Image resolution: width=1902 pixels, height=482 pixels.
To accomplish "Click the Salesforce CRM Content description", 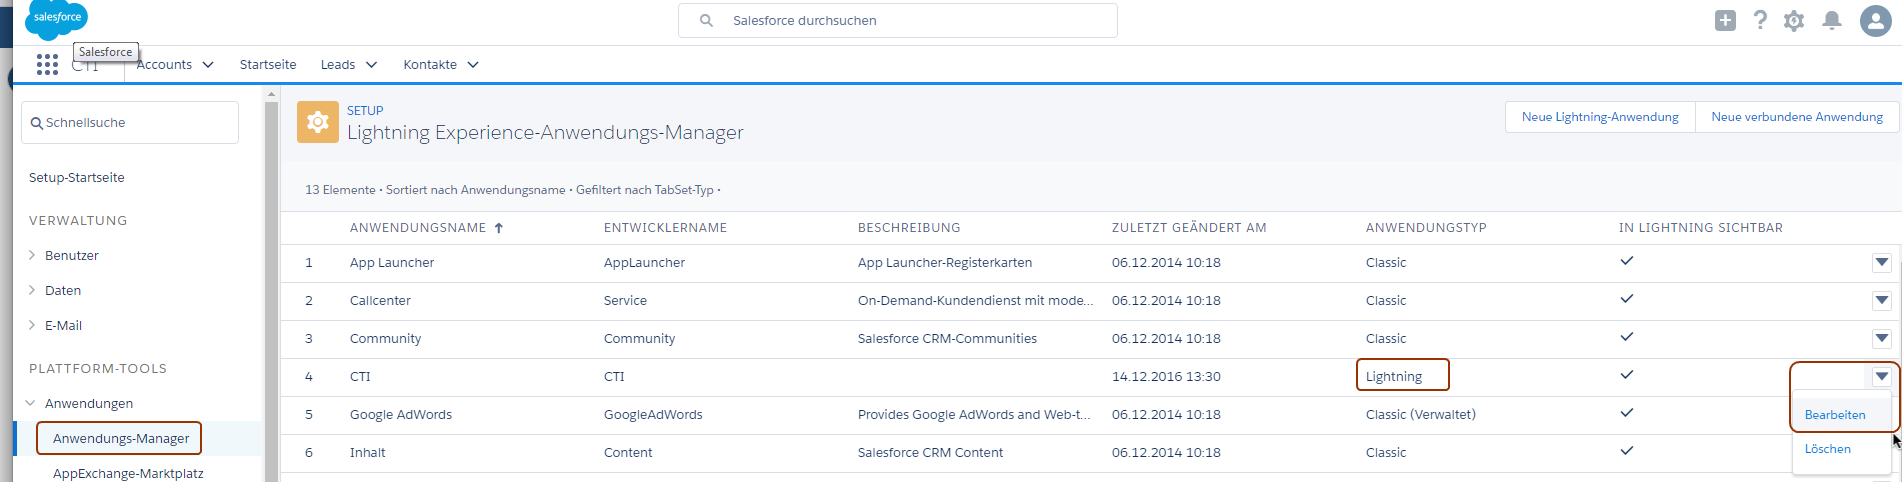I will (x=930, y=453).
